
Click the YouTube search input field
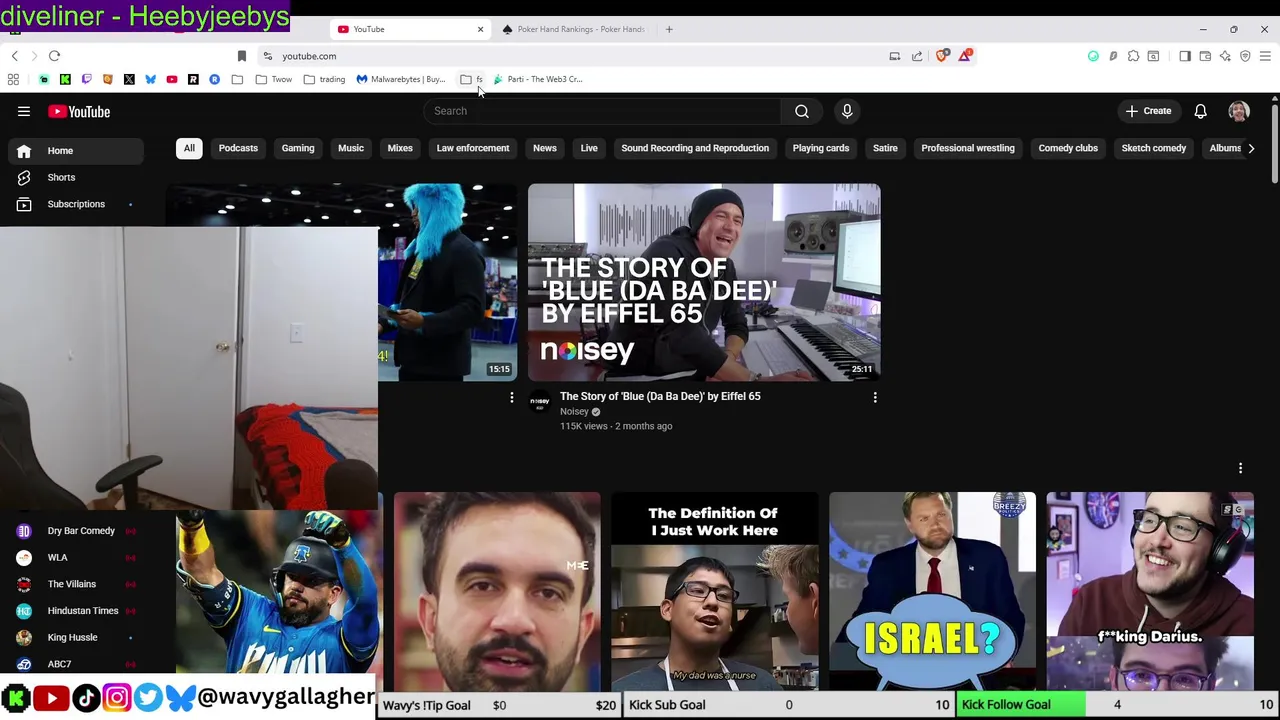point(601,111)
